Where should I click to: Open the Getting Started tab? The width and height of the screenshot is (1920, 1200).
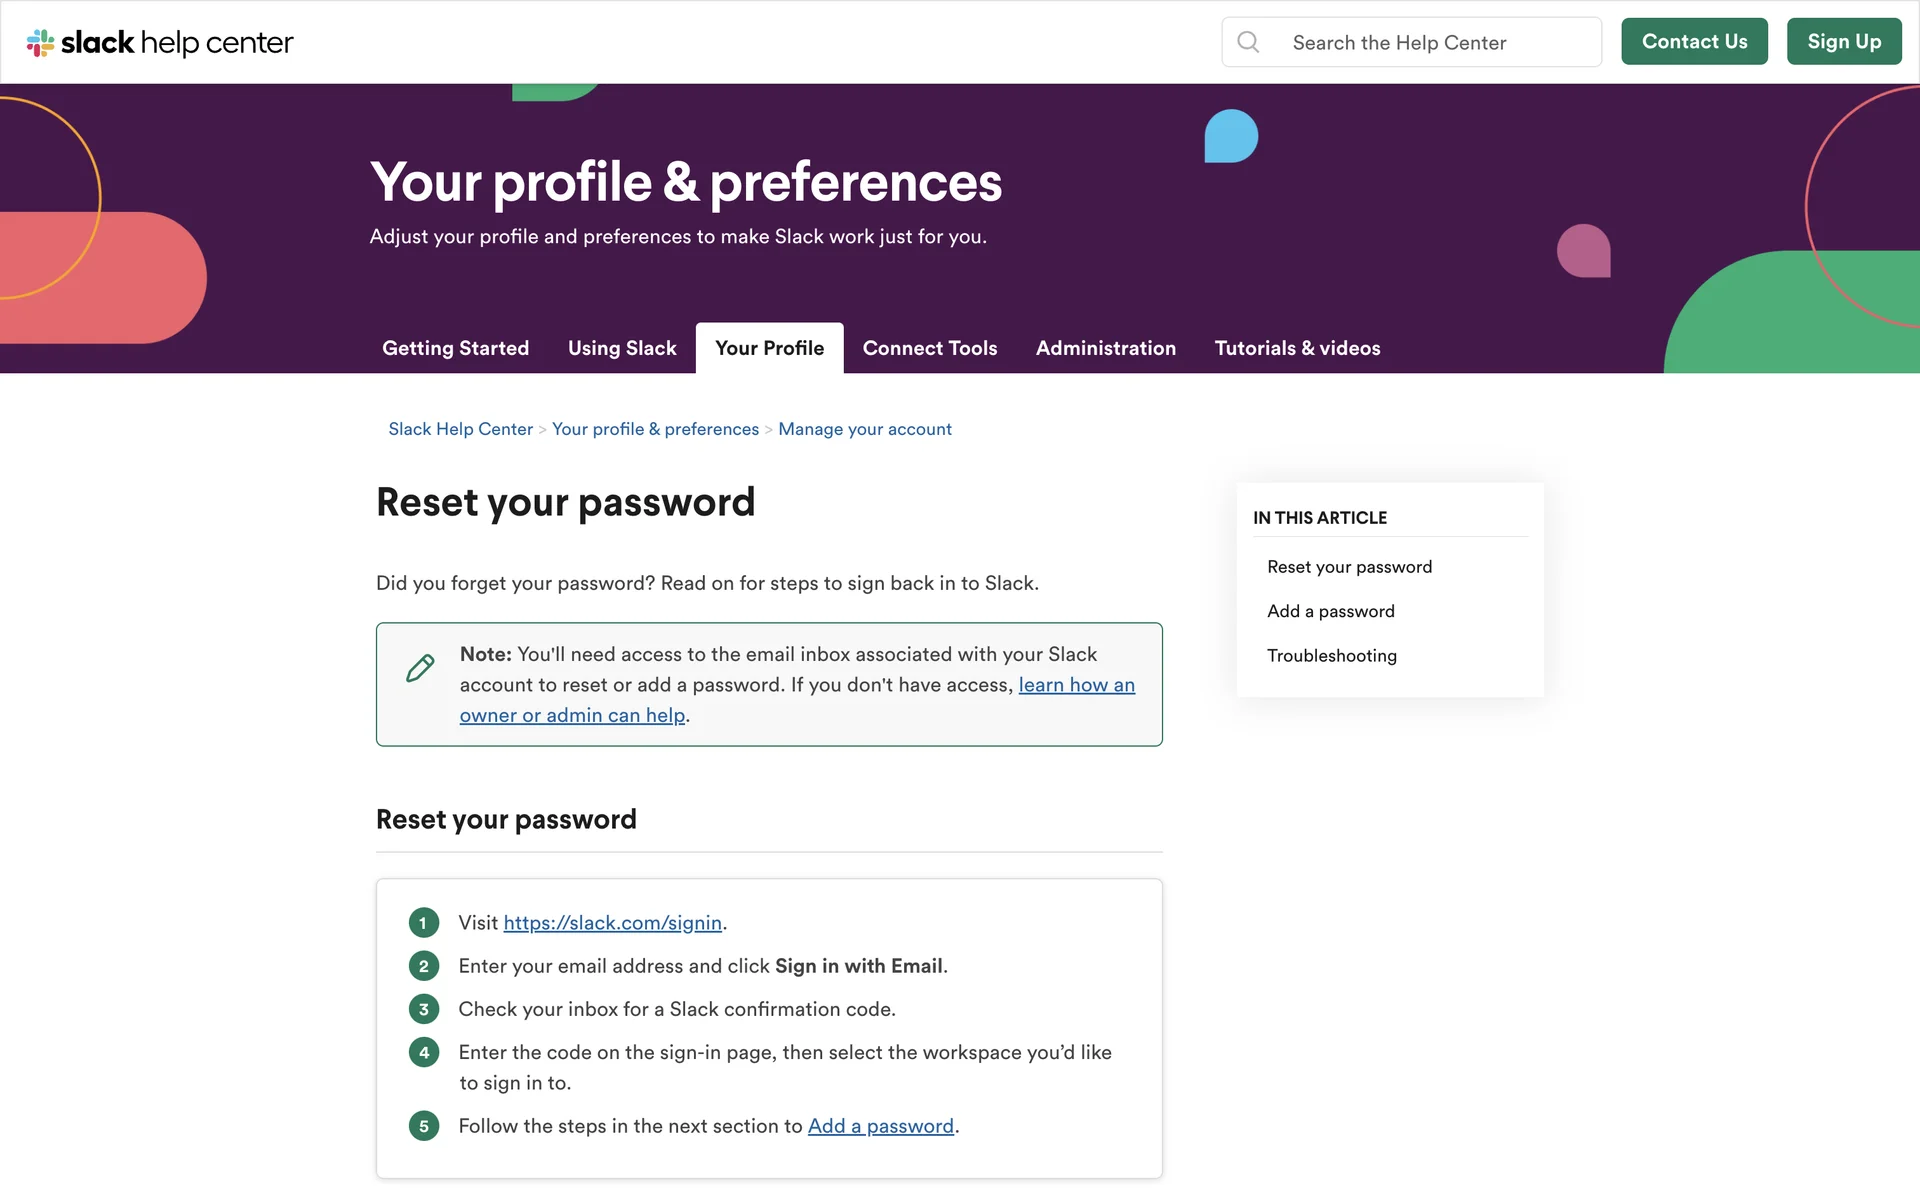tap(455, 348)
